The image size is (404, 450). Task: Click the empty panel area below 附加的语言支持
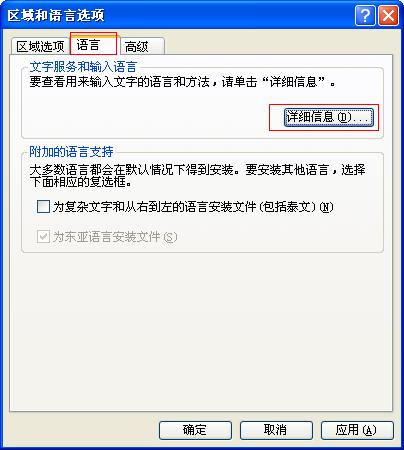coord(201,330)
